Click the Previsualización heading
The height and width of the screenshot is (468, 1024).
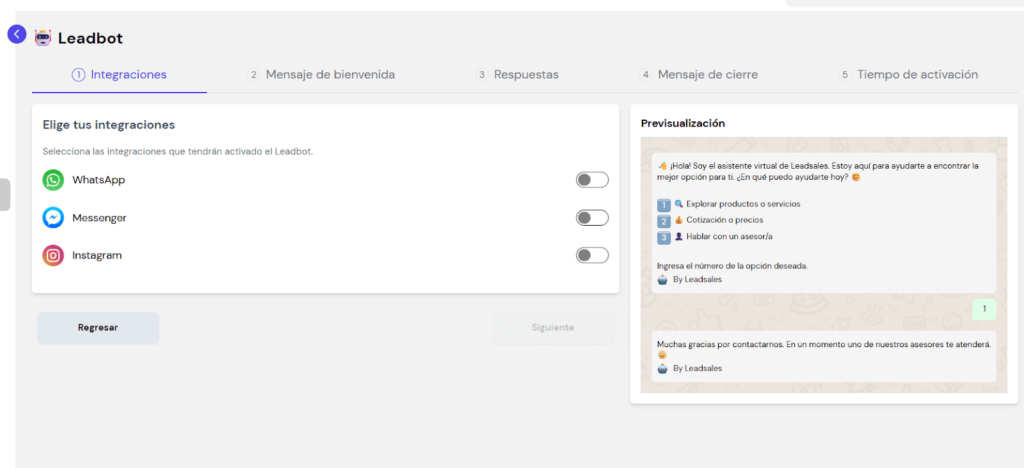pyautogui.click(x=683, y=123)
